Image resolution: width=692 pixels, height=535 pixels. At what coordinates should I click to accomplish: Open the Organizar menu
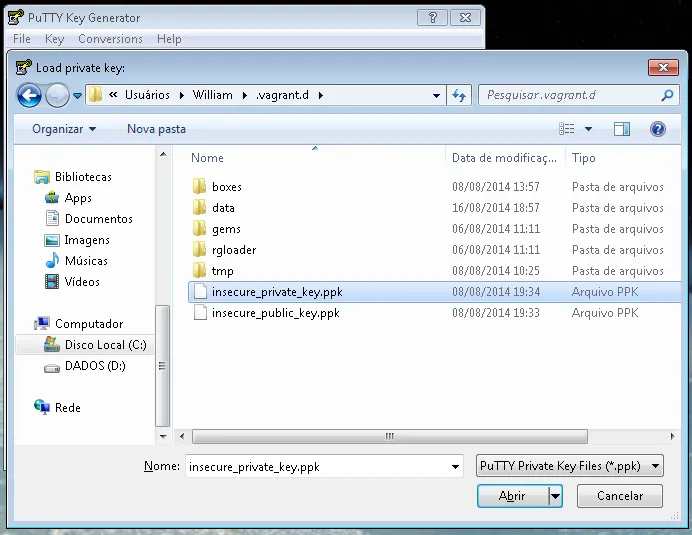pyautogui.click(x=64, y=129)
